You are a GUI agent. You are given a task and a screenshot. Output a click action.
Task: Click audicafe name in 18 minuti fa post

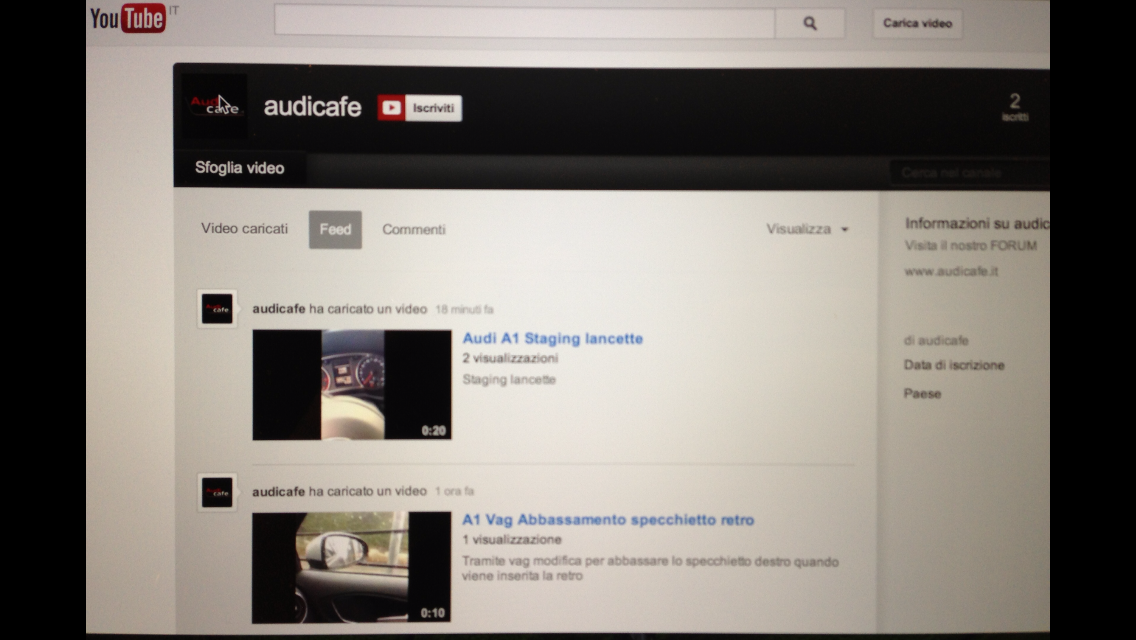tap(278, 309)
